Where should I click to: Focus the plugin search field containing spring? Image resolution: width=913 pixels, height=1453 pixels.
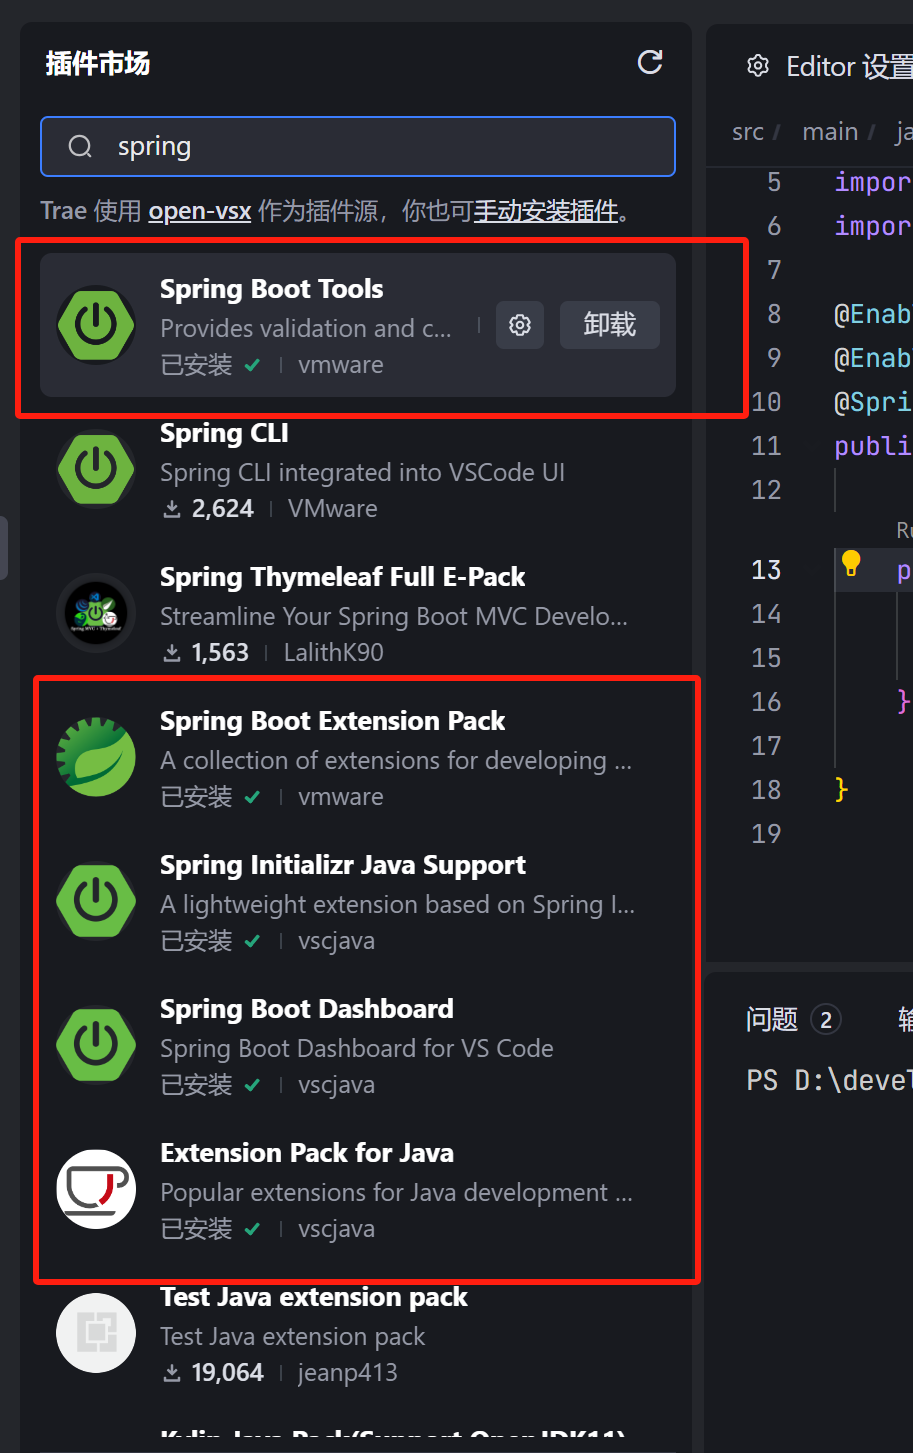(358, 146)
